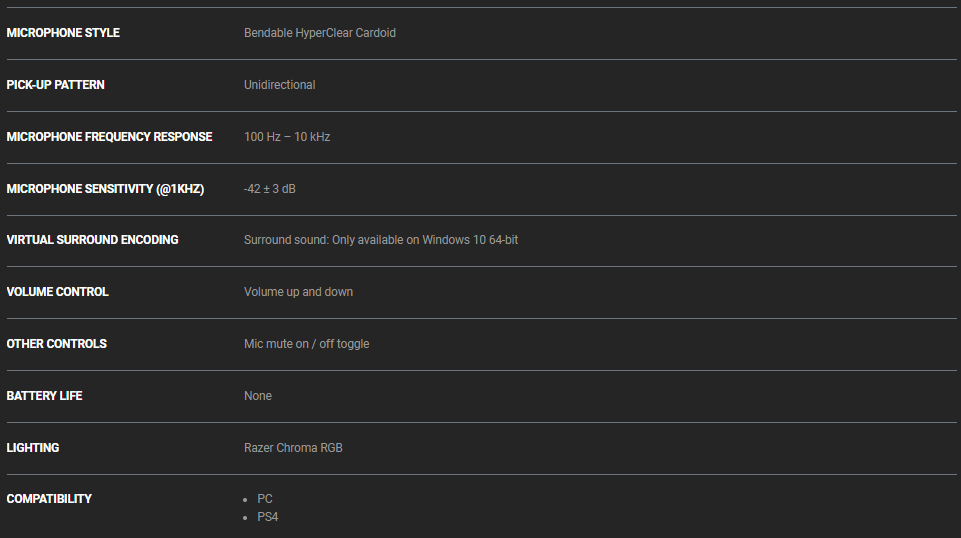This screenshot has width=961, height=538.
Task: Select the Volume up and down text
Action: click(x=299, y=292)
